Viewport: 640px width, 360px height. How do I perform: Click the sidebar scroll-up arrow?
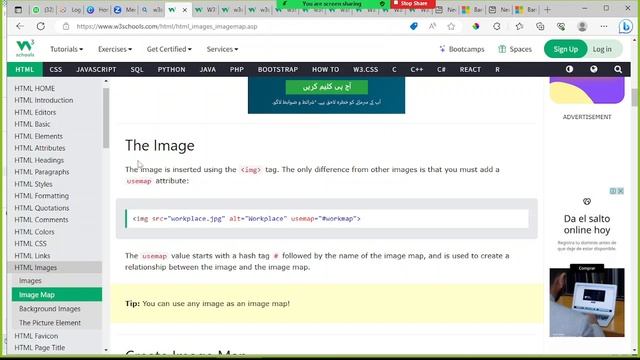tap(106, 81)
